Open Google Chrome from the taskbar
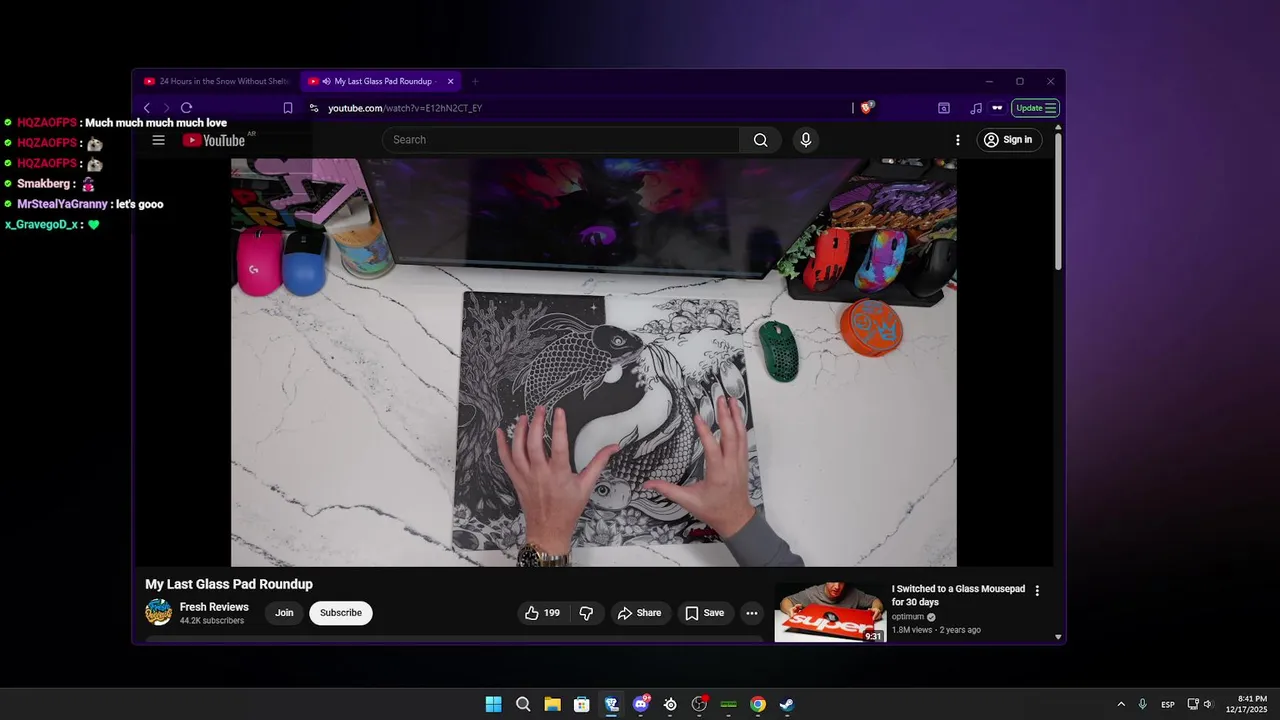The height and width of the screenshot is (720, 1280). click(x=758, y=704)
